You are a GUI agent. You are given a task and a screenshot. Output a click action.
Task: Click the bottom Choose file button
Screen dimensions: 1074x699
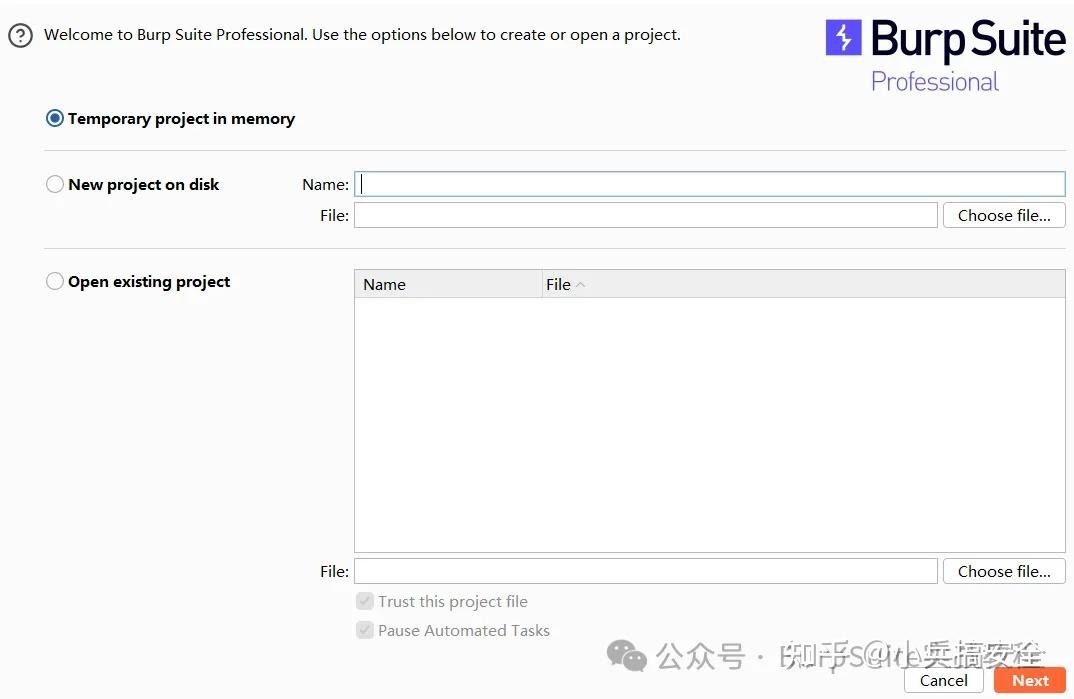[1004, 571]
